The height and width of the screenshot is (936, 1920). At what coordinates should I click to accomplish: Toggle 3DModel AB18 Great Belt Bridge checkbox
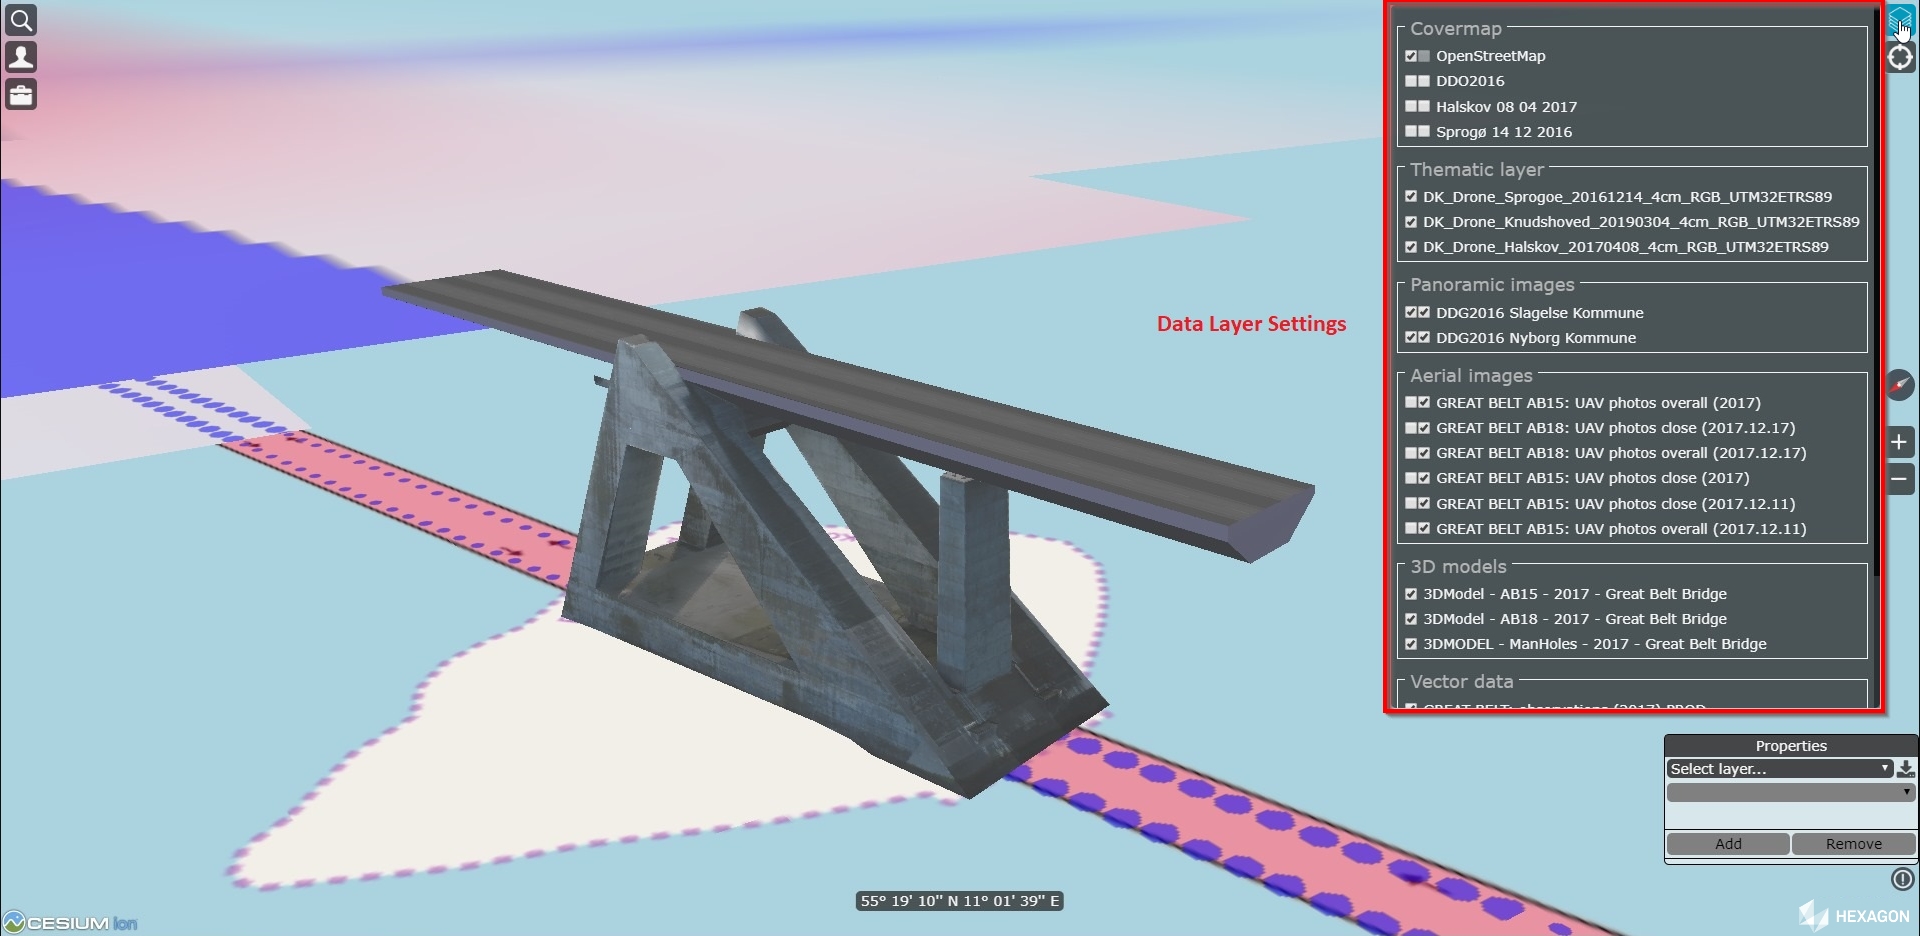pos(1411,619)
